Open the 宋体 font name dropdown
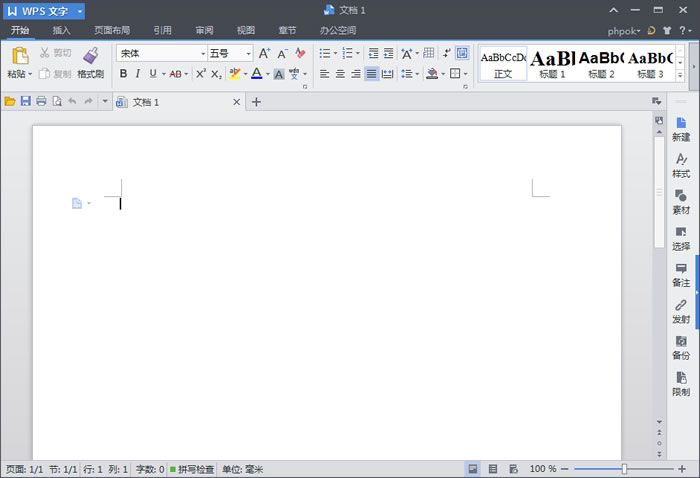The image size is (700, 478). pos(203,53)
